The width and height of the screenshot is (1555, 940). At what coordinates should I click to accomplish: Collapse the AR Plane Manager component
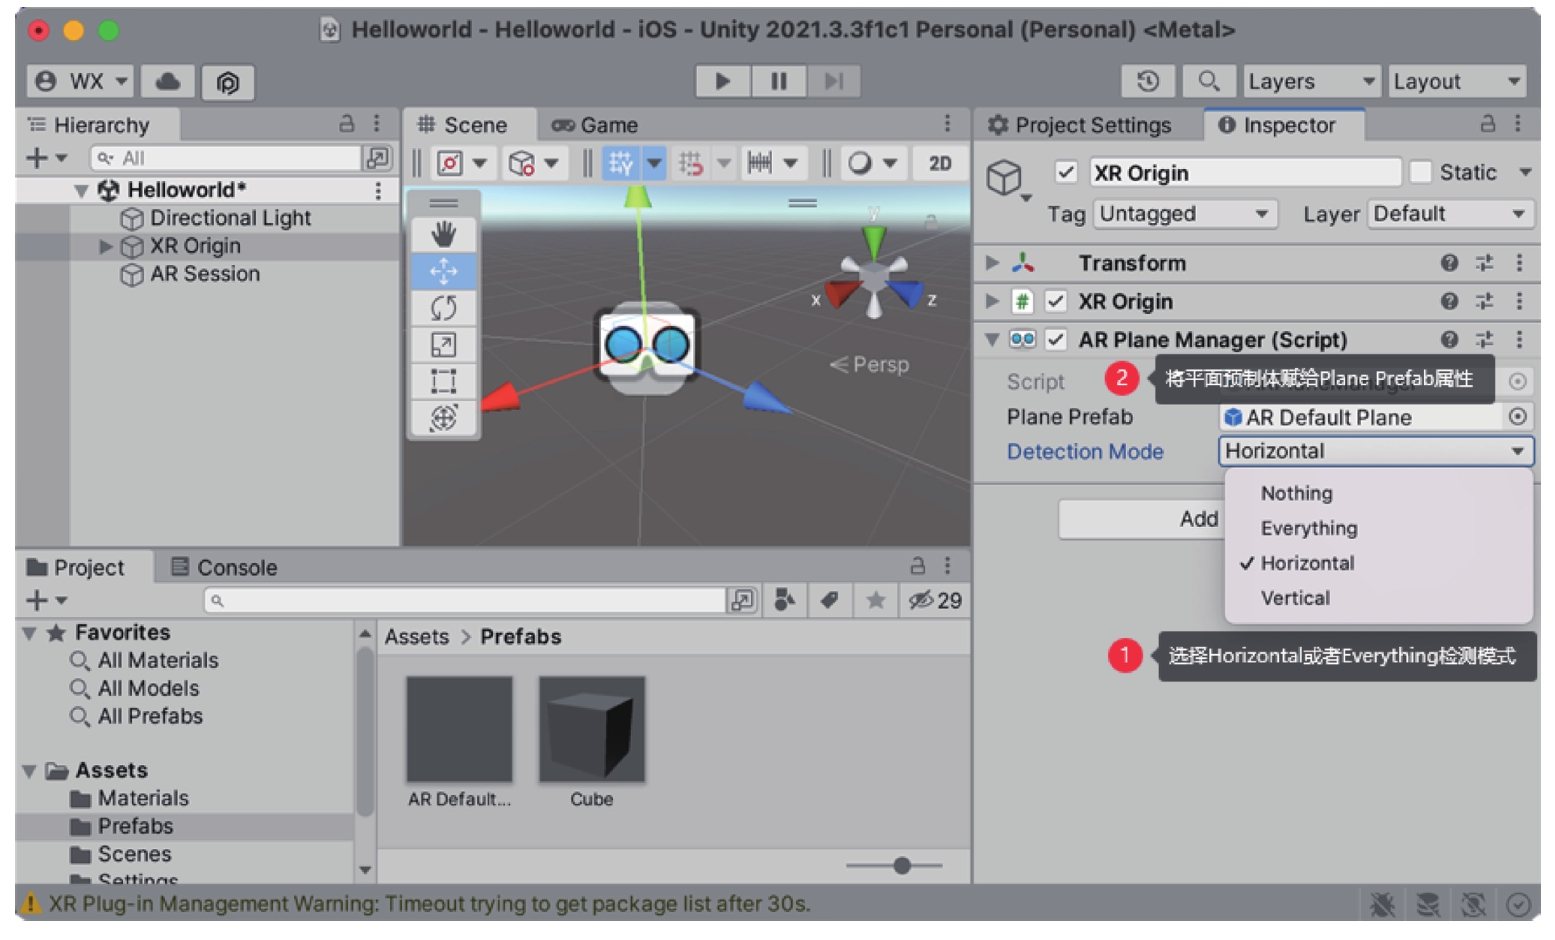coord(992,339)
